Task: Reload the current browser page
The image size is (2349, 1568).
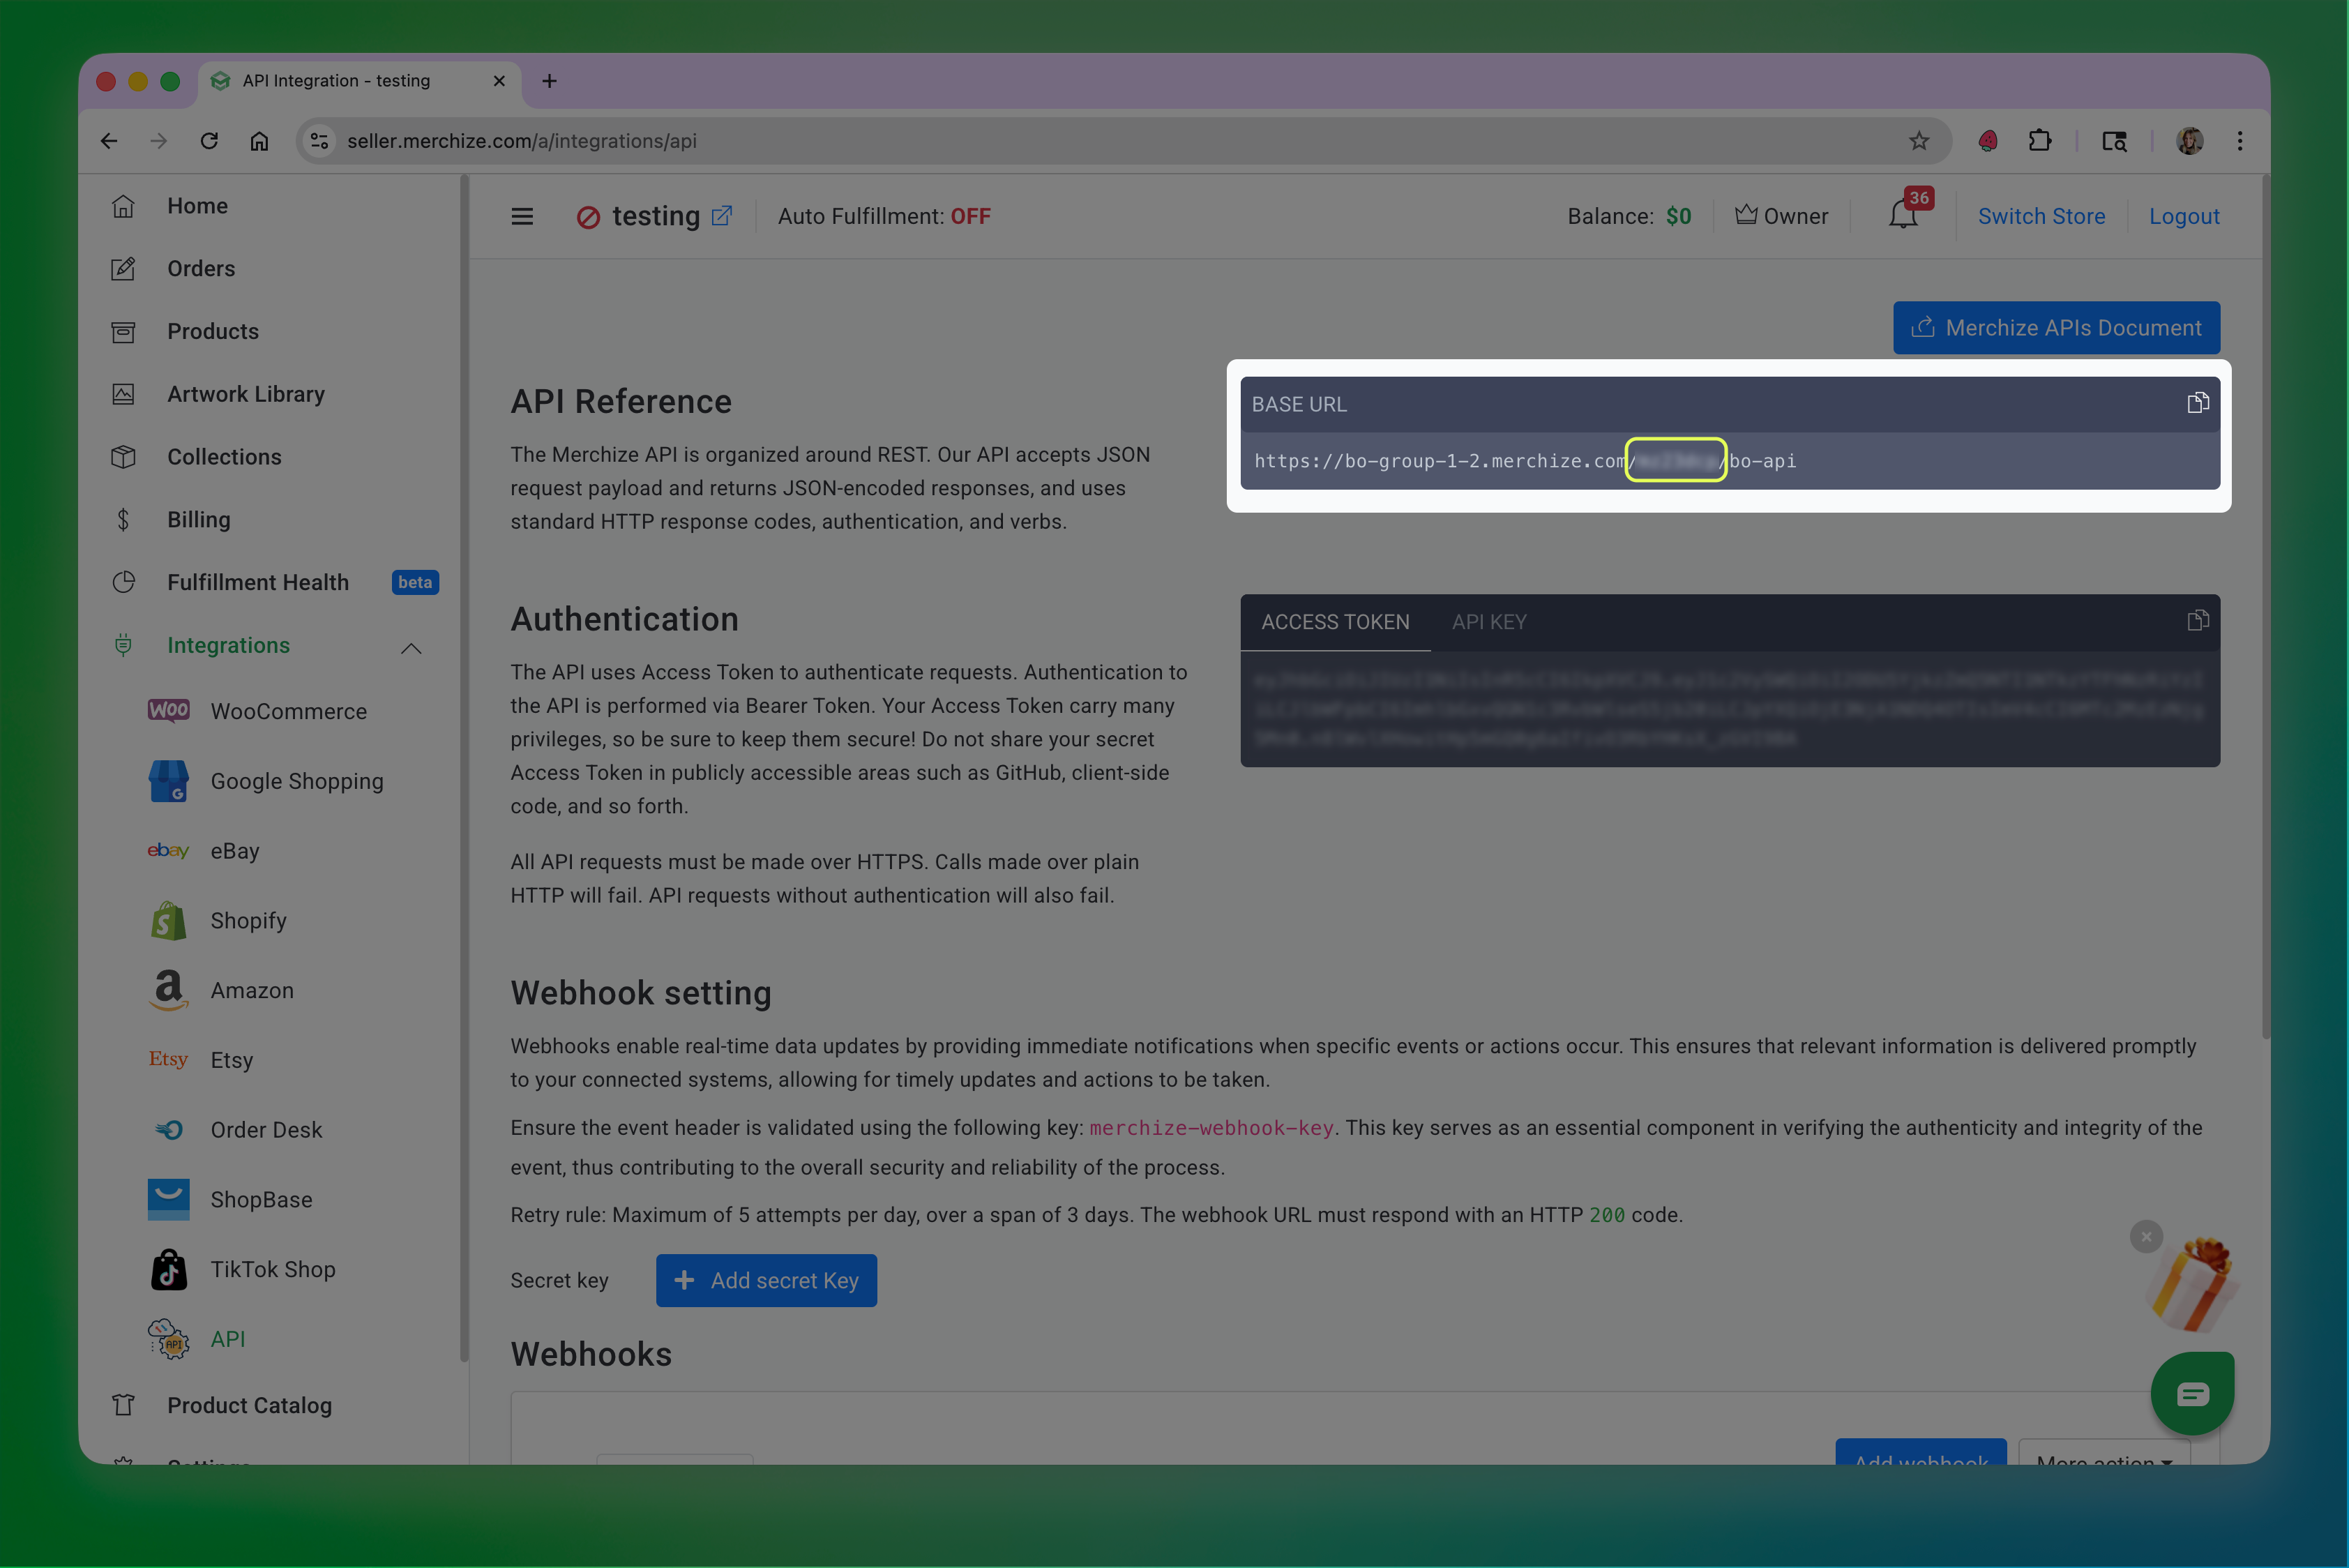Action: (x=209, y=141)
